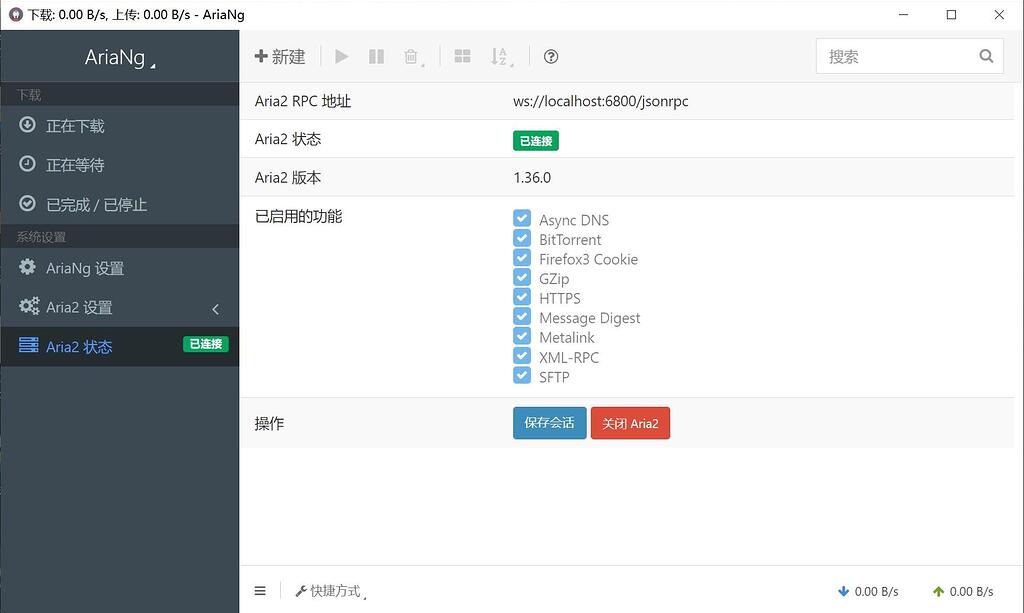Image resolution: width=1024 pixels, height=613 pixels.
Task: Click the grid select-all icon
Action: tap(462, 57)
